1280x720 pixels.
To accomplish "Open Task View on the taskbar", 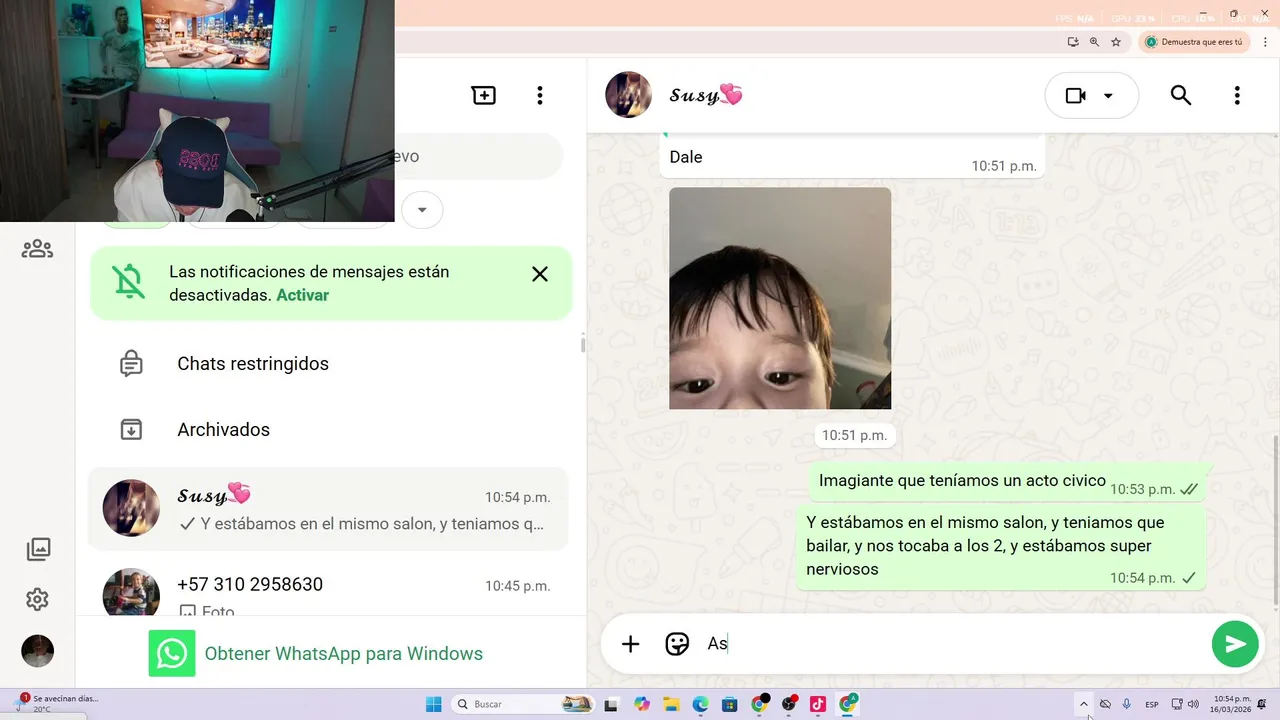I will pyautogui.click(x=611, y=704).
